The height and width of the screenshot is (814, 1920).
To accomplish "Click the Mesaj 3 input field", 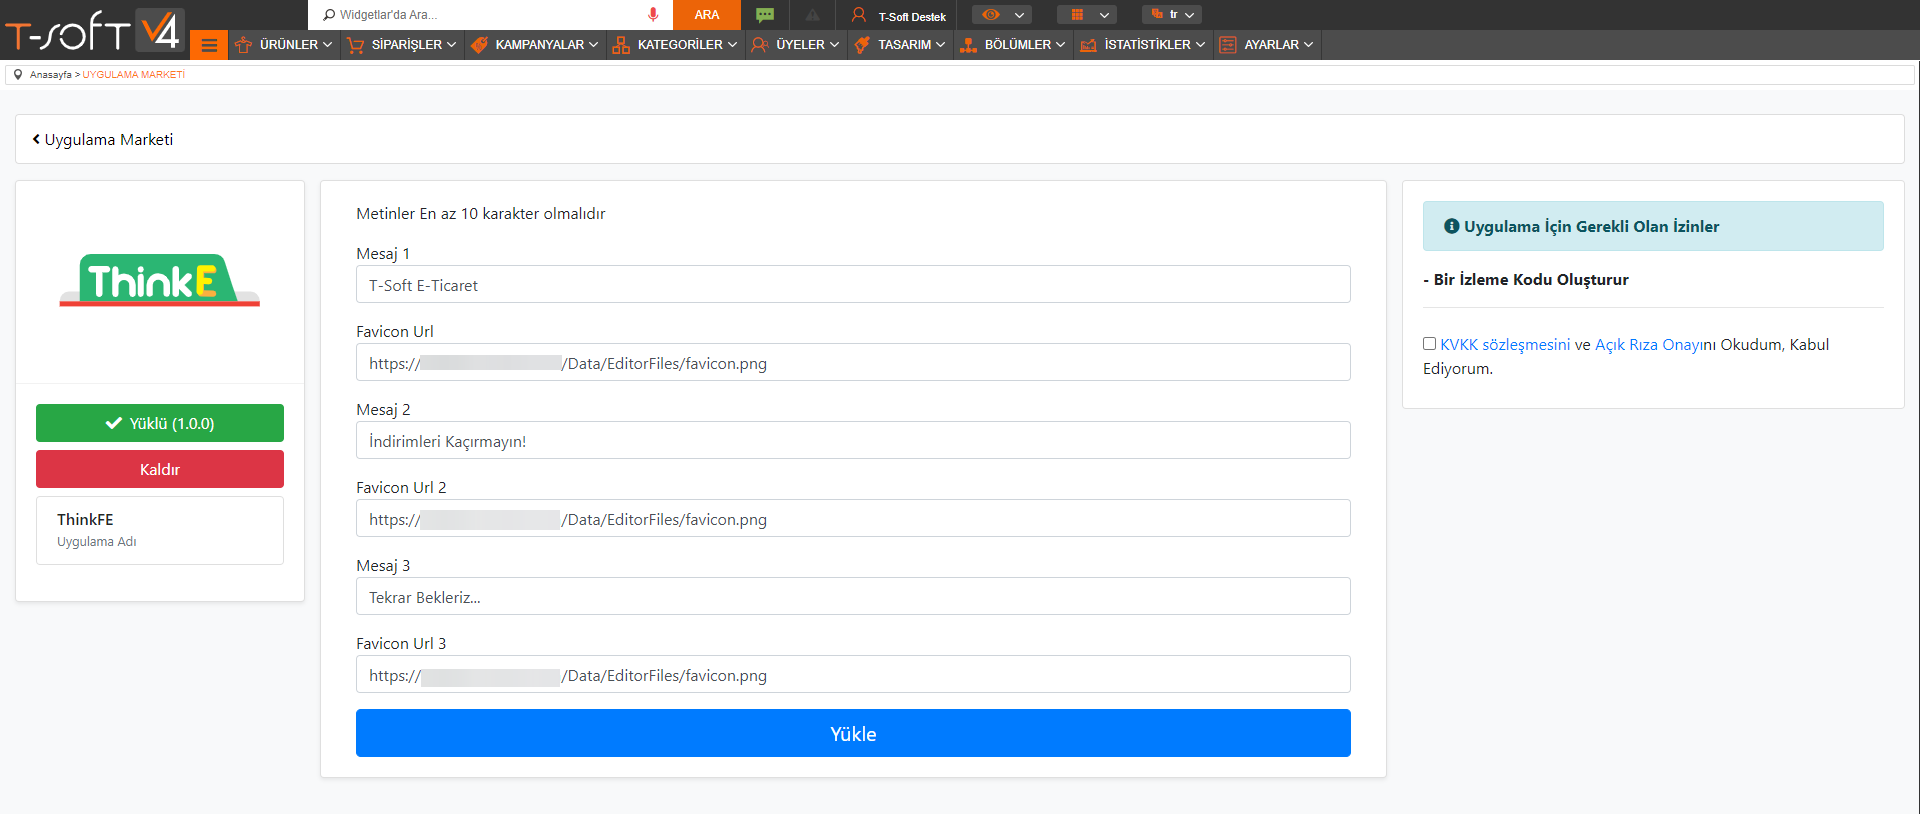I will [x=853, y=596].
